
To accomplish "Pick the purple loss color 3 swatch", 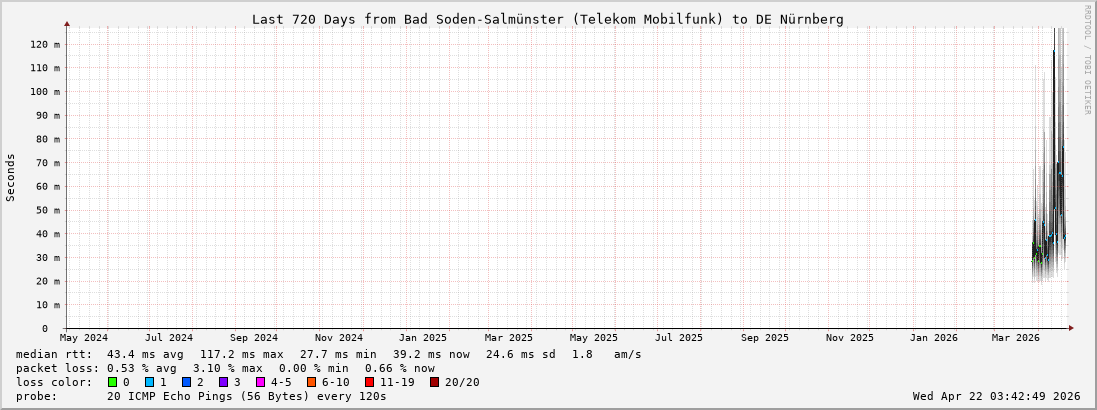I will [223, 382].
